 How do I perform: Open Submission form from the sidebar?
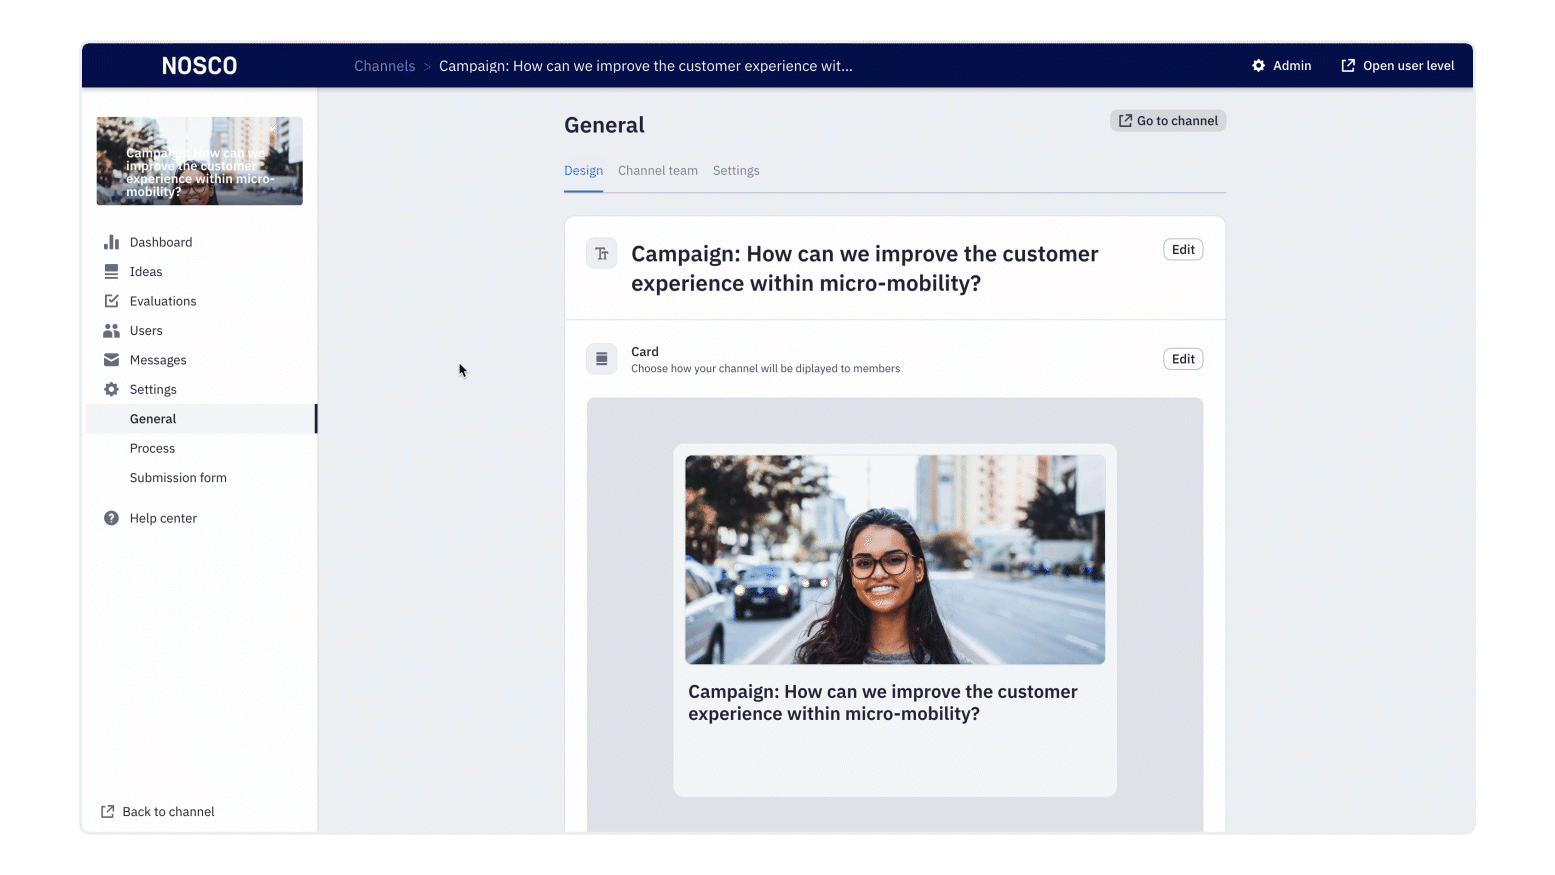[x=177, y=477]
